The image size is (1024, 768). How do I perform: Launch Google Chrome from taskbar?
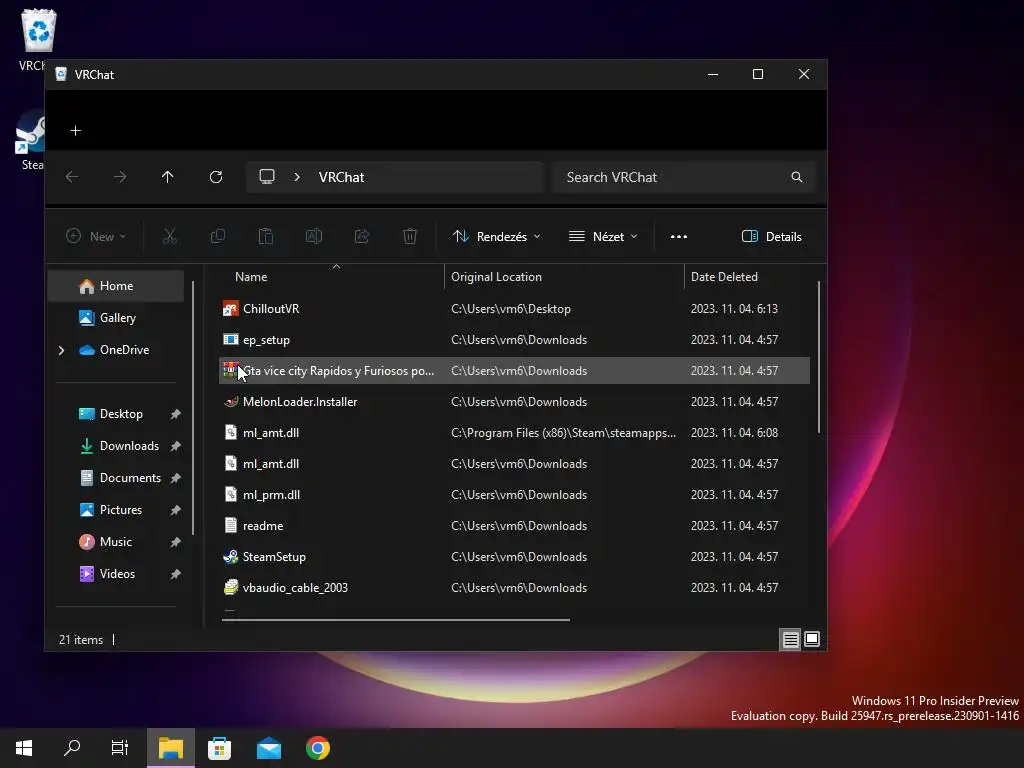coord(317,748)
